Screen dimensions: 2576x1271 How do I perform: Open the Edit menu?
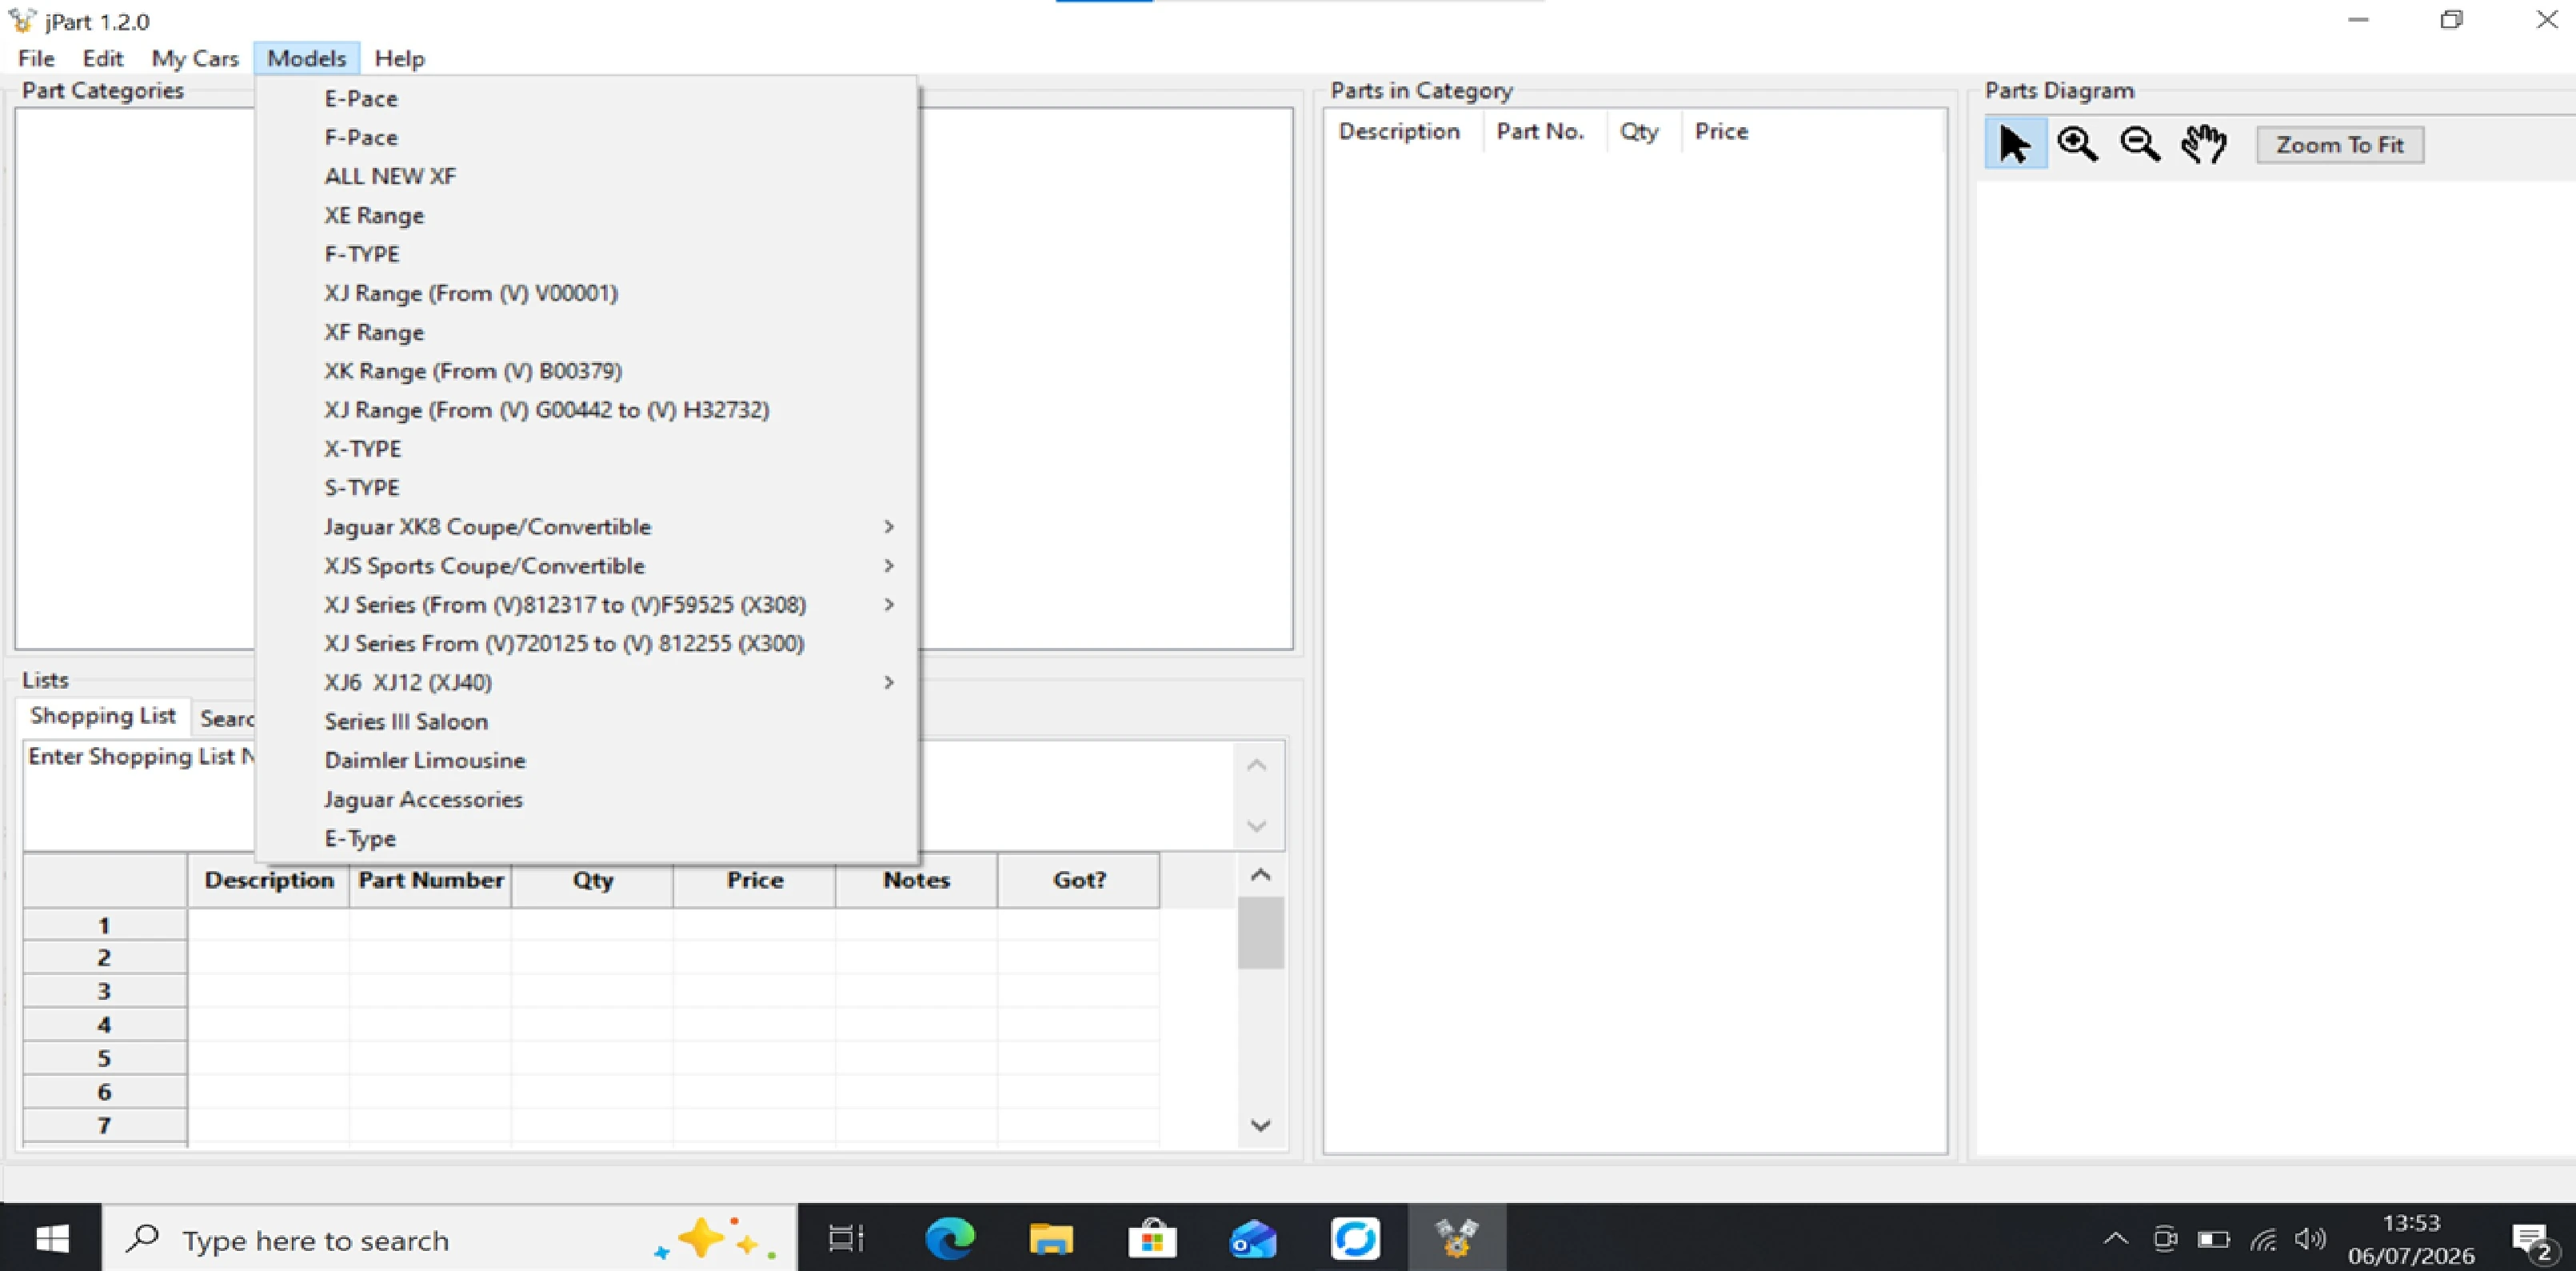click(102, 58)
